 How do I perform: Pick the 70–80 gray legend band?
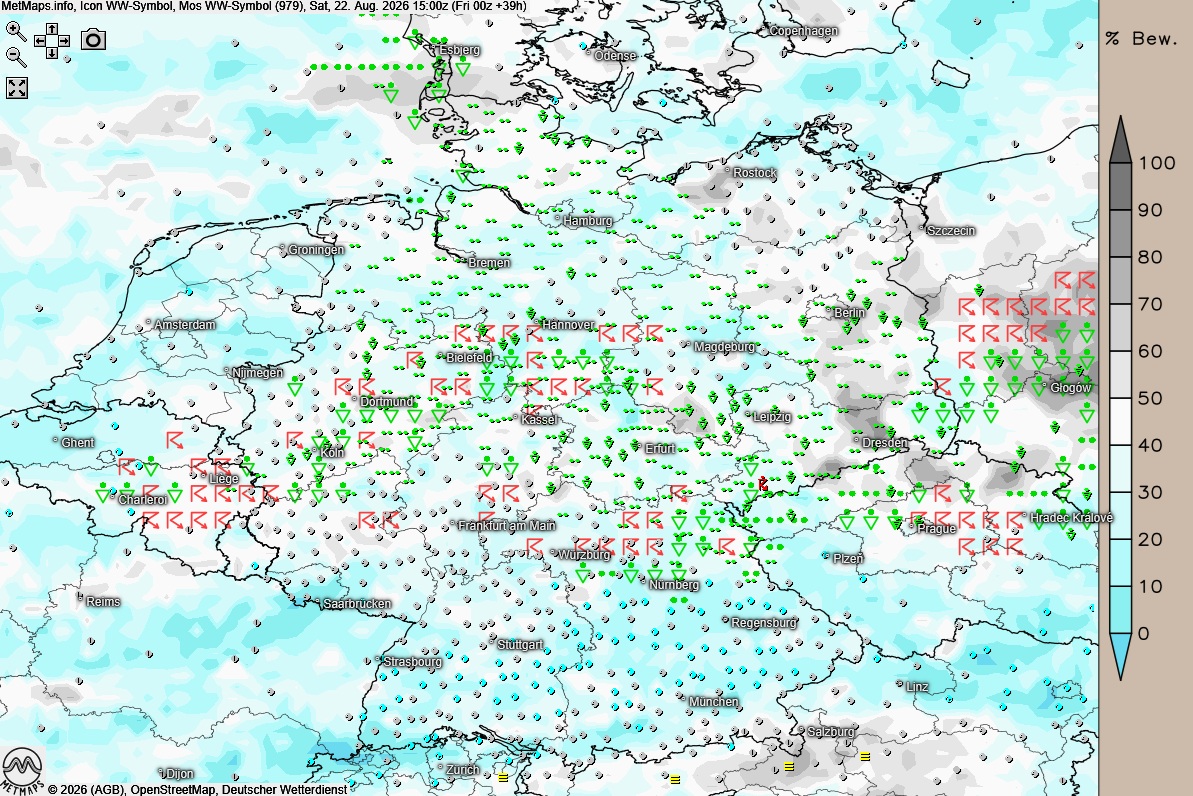[1121, 280]
